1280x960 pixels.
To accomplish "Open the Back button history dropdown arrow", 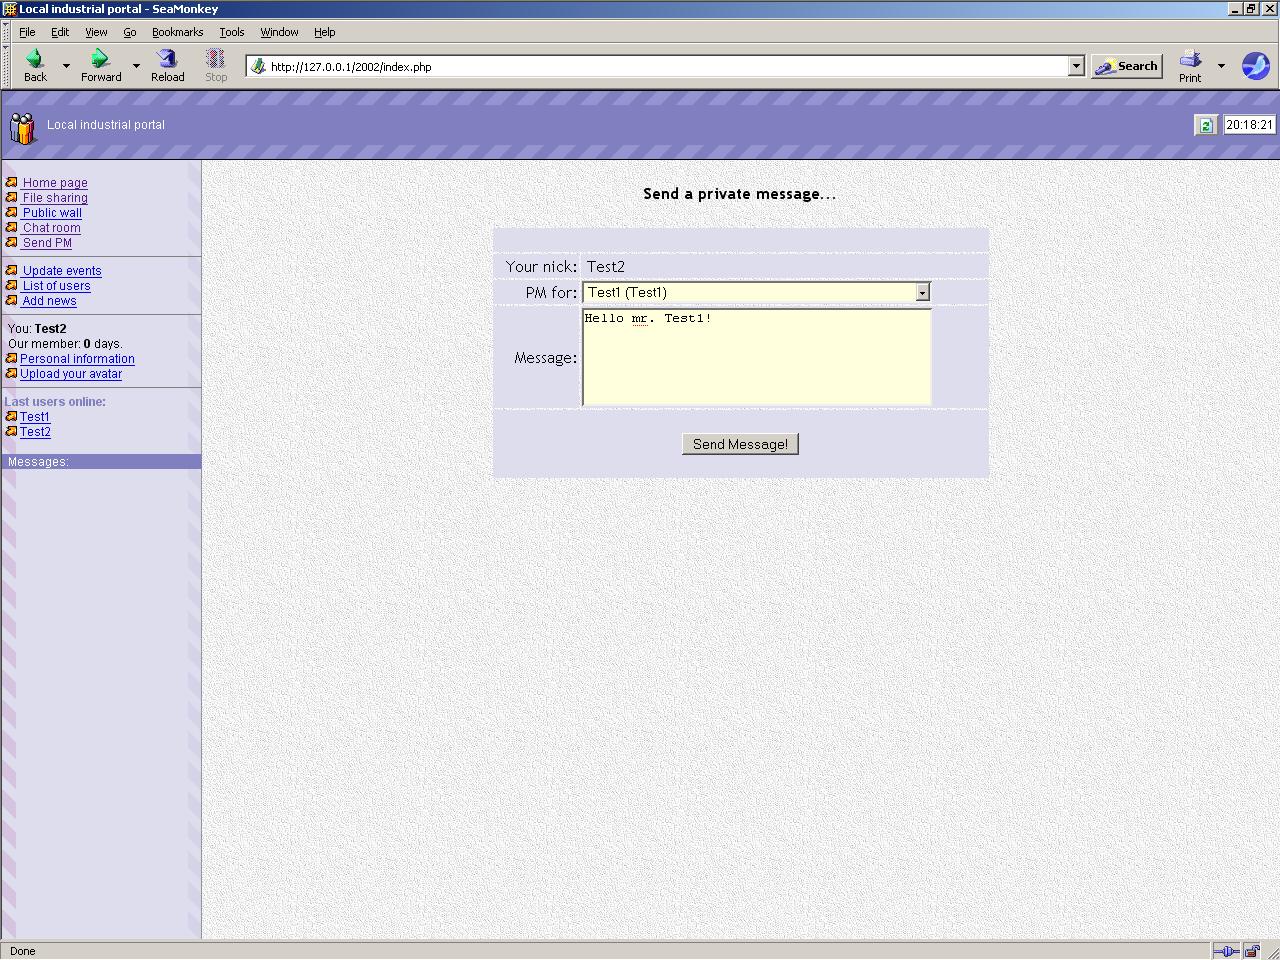I will tap(66, 66).
